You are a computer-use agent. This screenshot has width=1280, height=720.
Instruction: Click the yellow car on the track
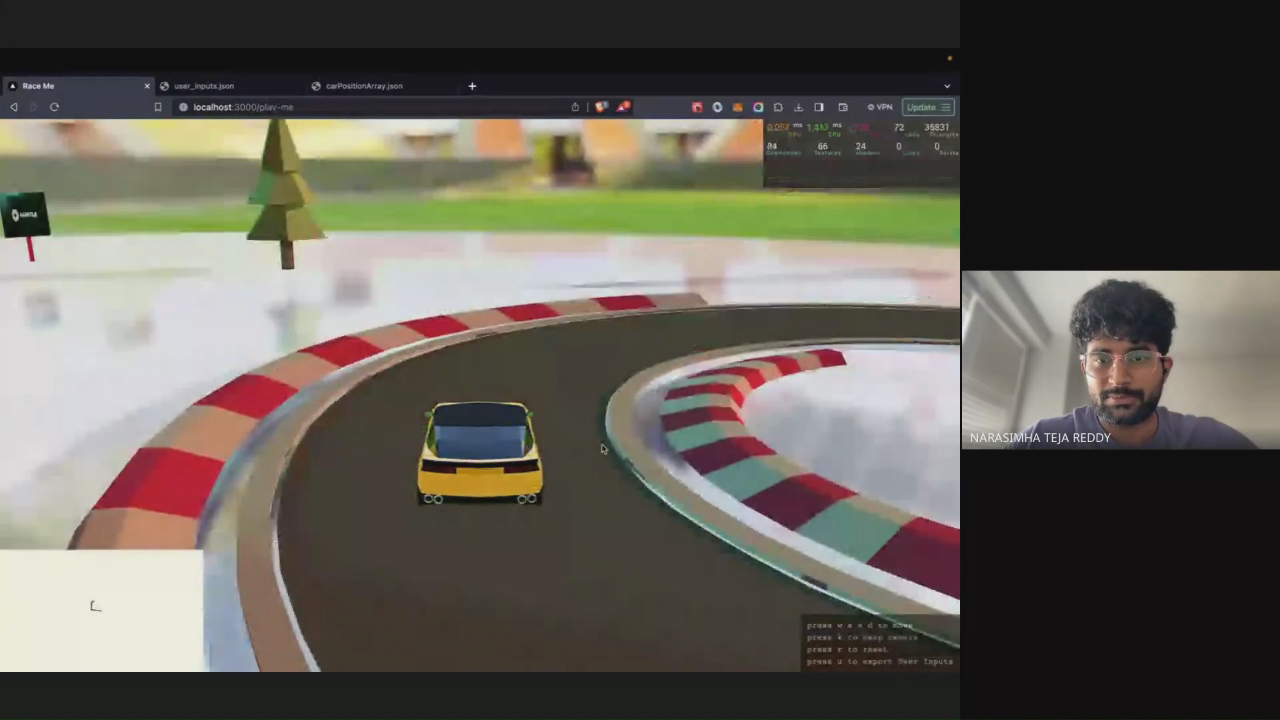tap(480, 452)
